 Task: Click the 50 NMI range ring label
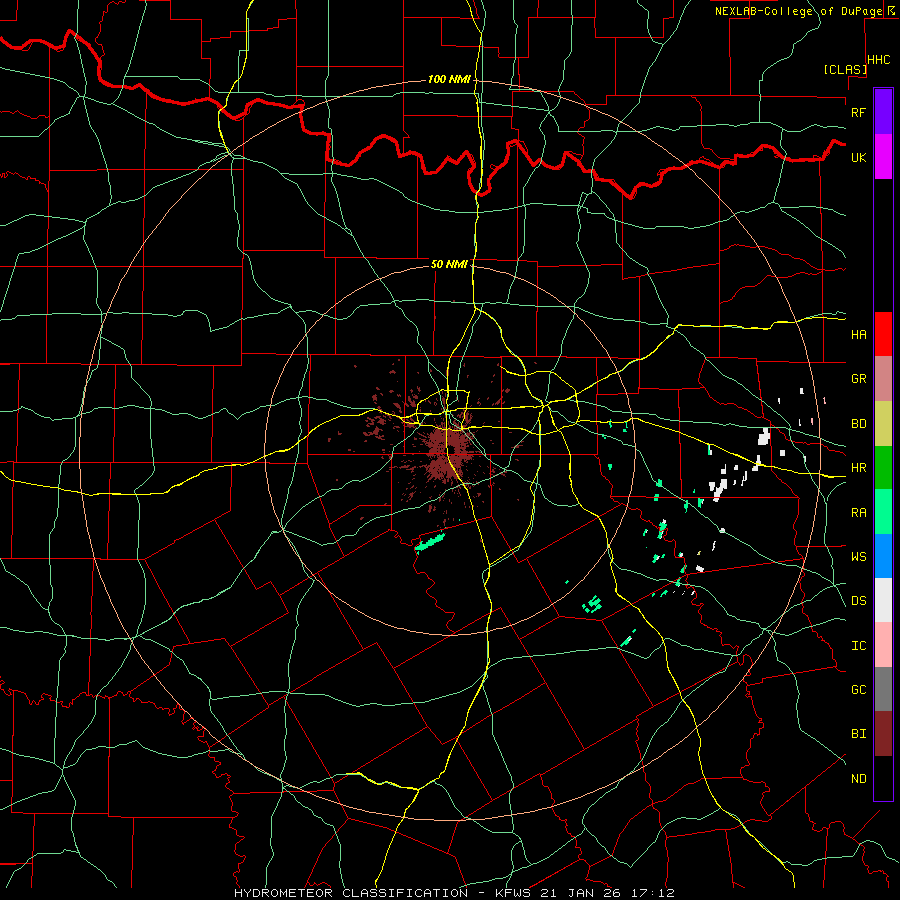coord(449,264)
